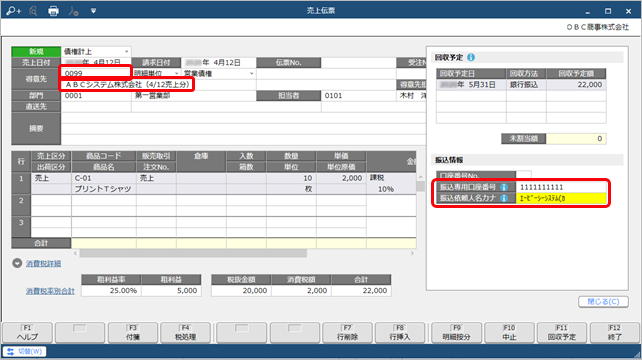Click the unit cell 枚
The width and height of the screenshot is (642, 360).
coord(291,189)
